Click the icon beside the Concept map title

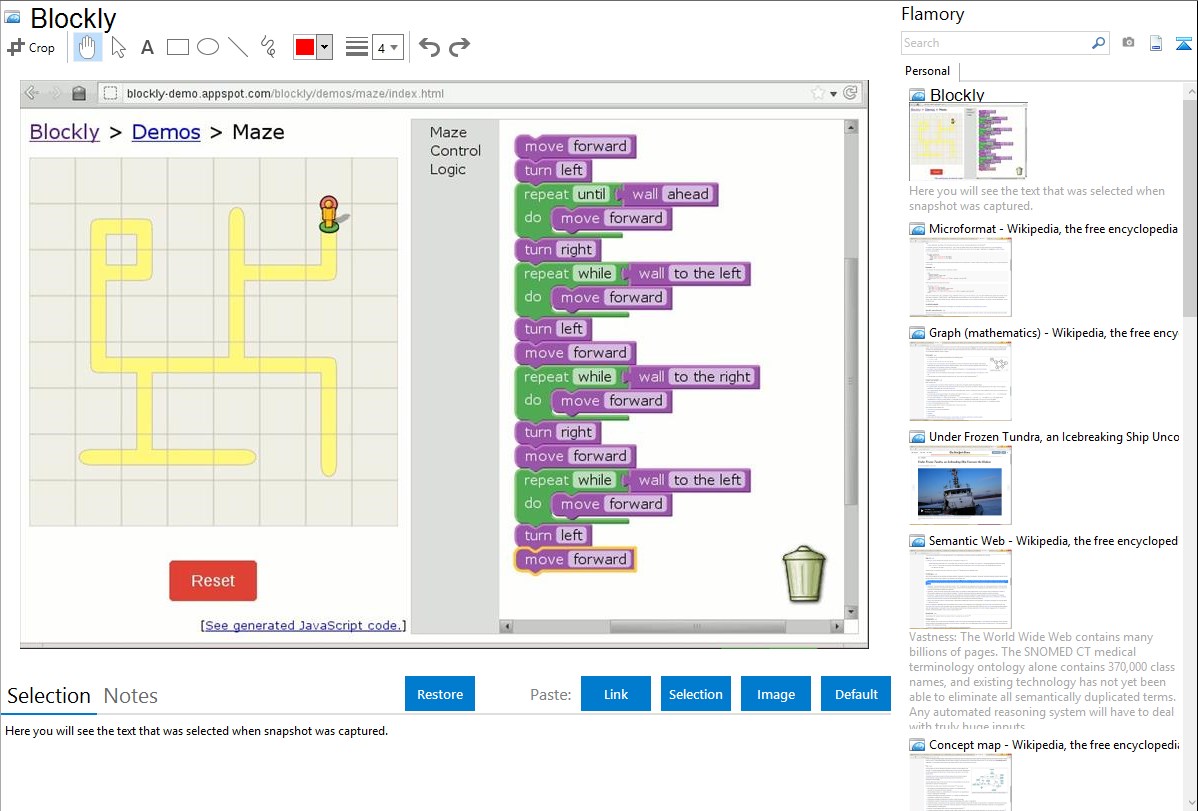coord(917,745)
